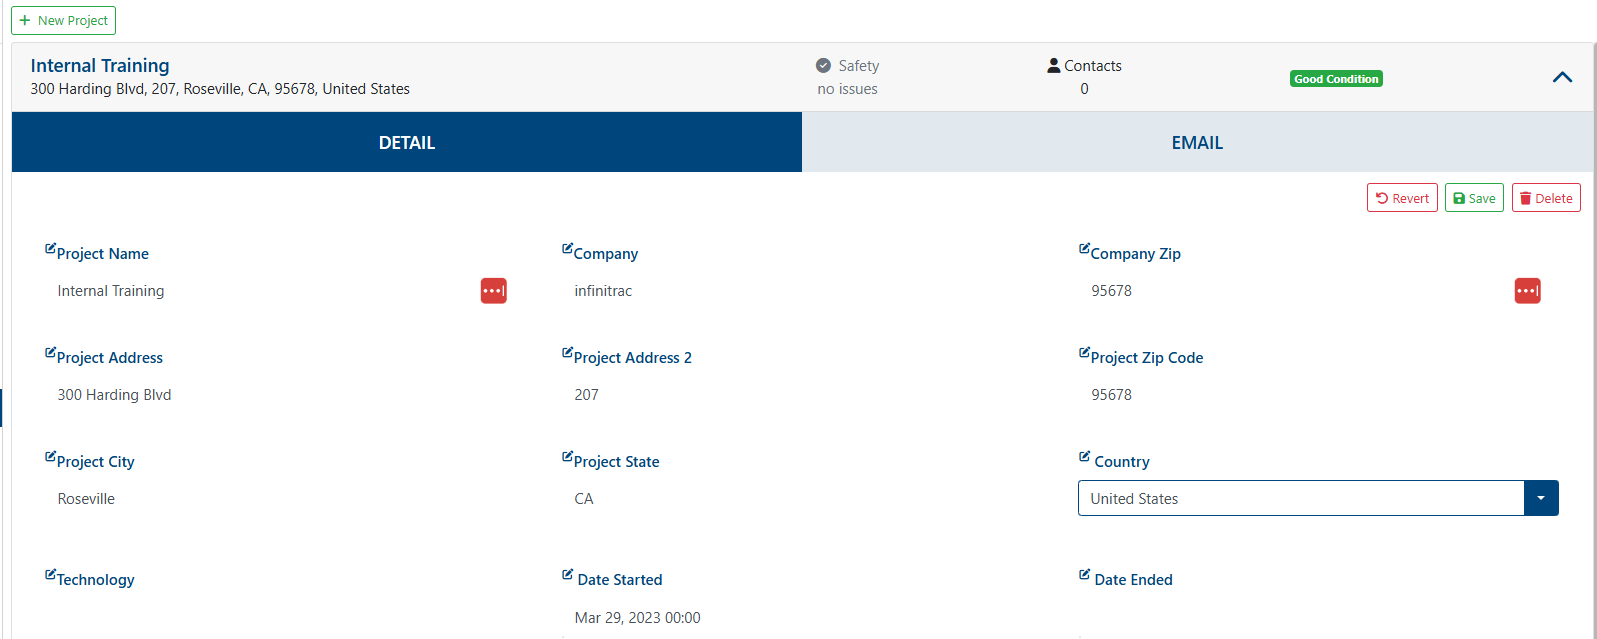Switch to the EMAIL tab
This screenshot has width=1597, height=639.
[1197, 142]
